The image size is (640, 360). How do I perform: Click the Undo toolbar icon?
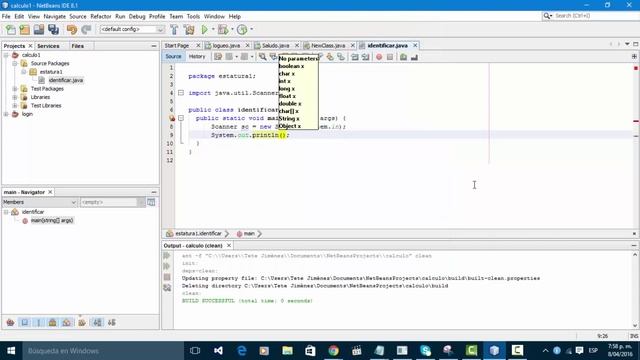(72, 29)
